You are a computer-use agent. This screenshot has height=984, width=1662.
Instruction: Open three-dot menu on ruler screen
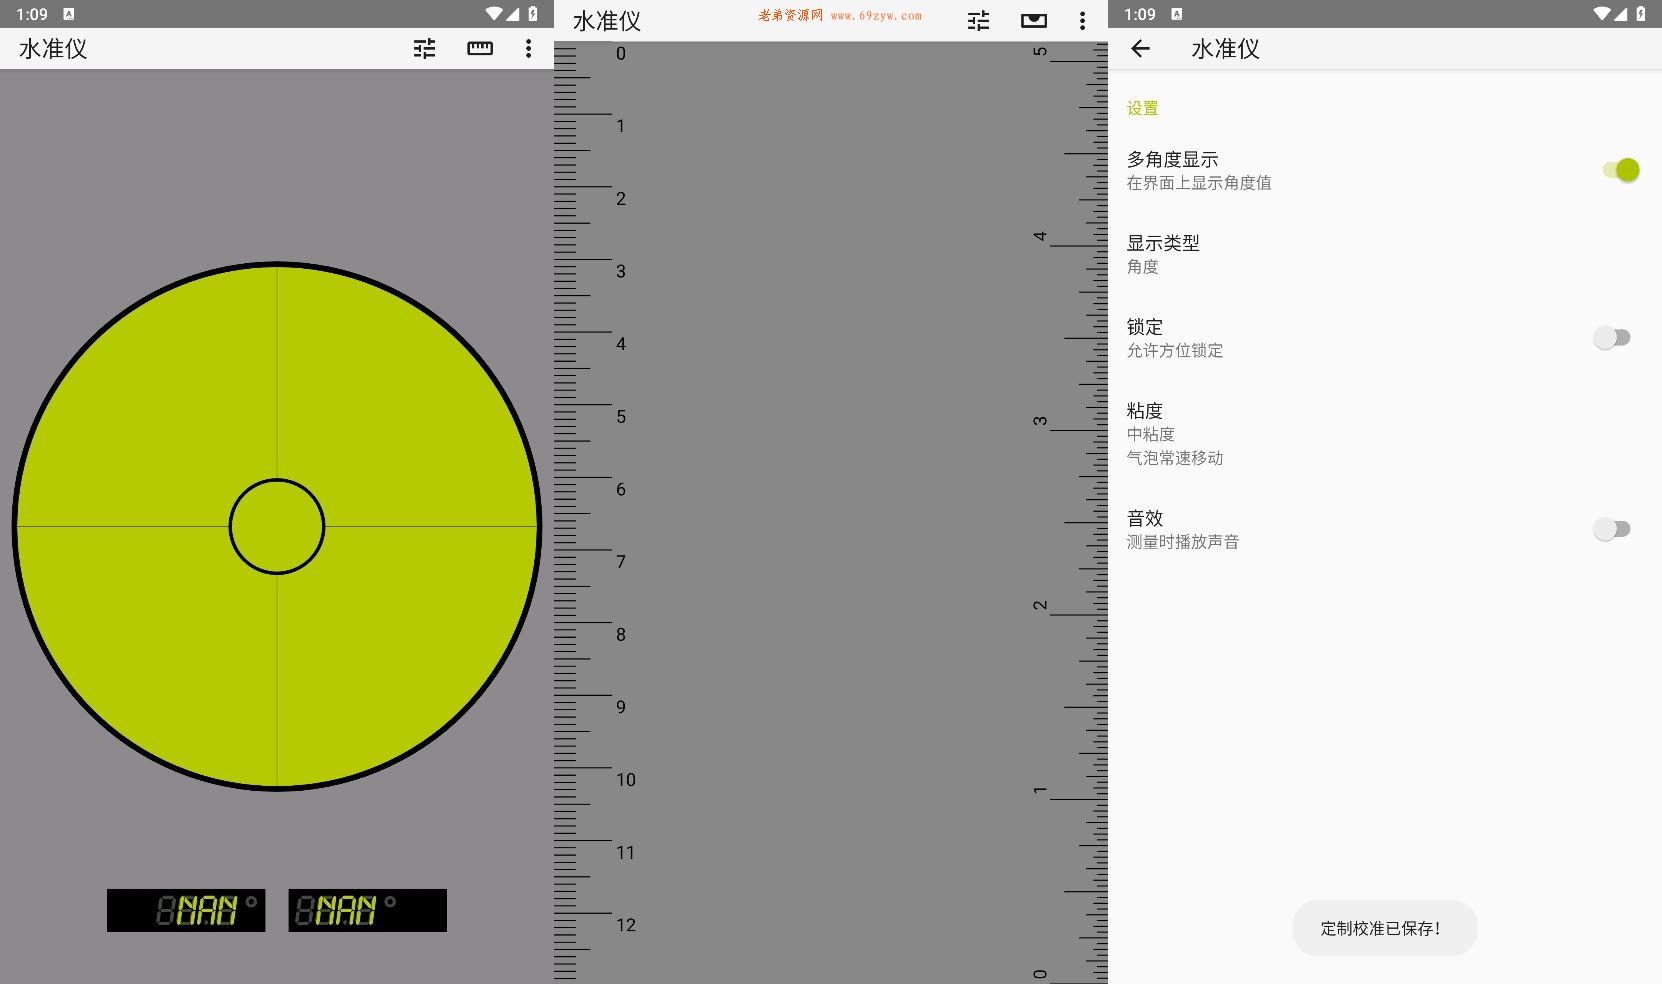coord(1082,21)
